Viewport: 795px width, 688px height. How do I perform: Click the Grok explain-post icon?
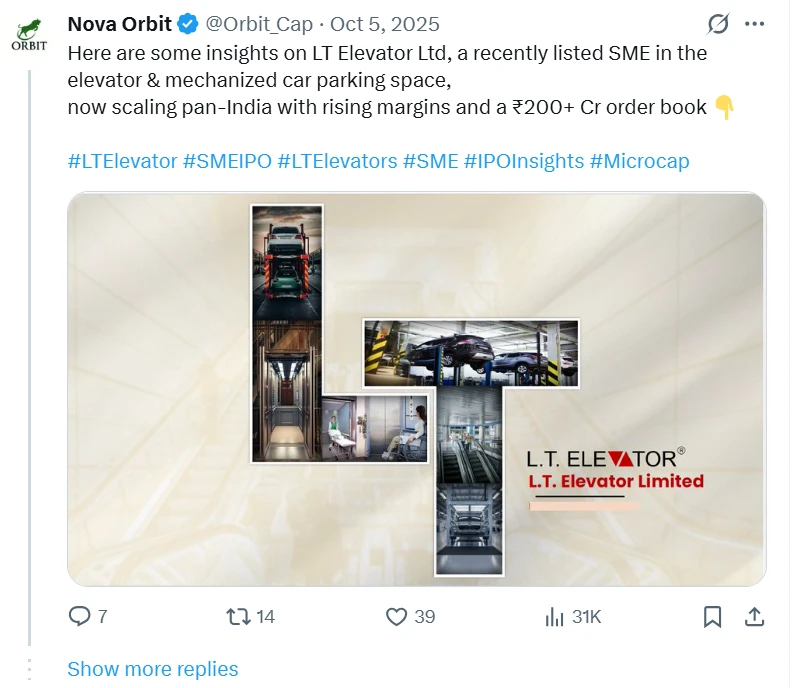[717, 24]
